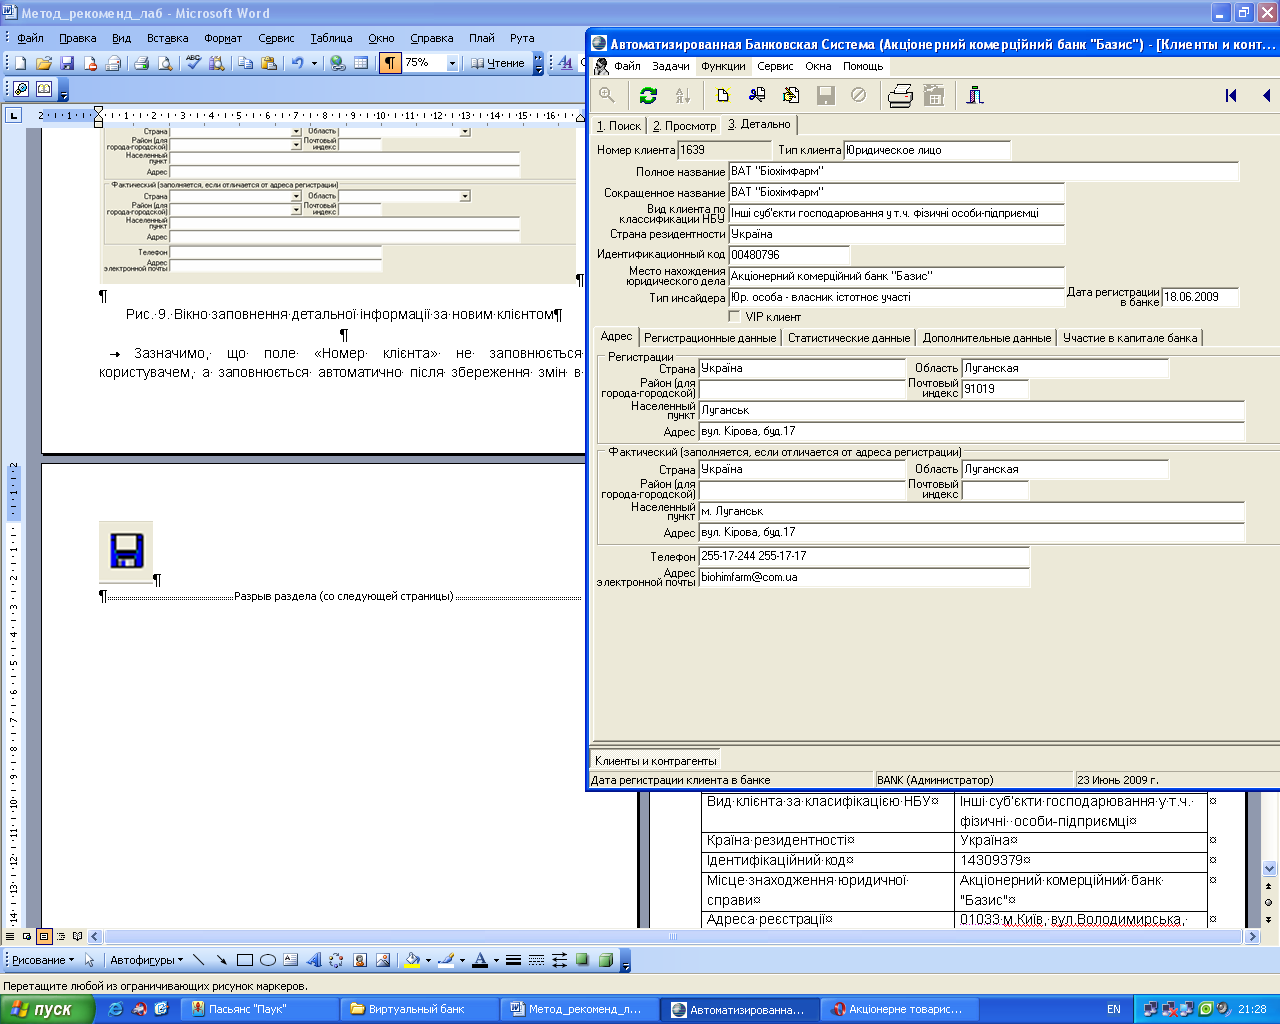Click the Open folder icon in Word

coord(44,63)
